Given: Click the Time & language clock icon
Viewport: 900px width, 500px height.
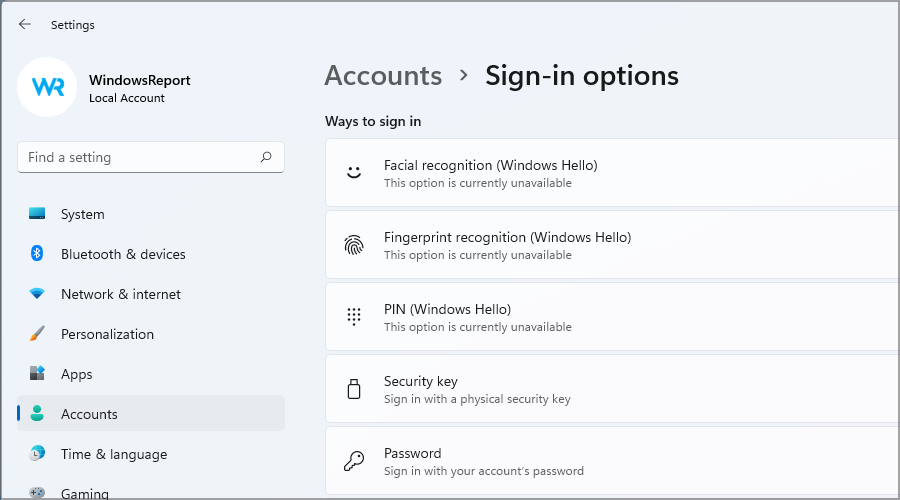Looking at the screenshot, I should pyautogui.click(x=37, y=454).
